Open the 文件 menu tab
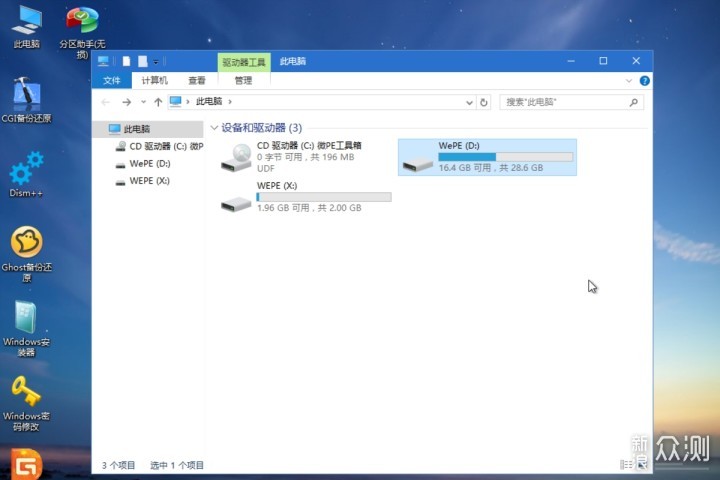 tap(112, 81)
